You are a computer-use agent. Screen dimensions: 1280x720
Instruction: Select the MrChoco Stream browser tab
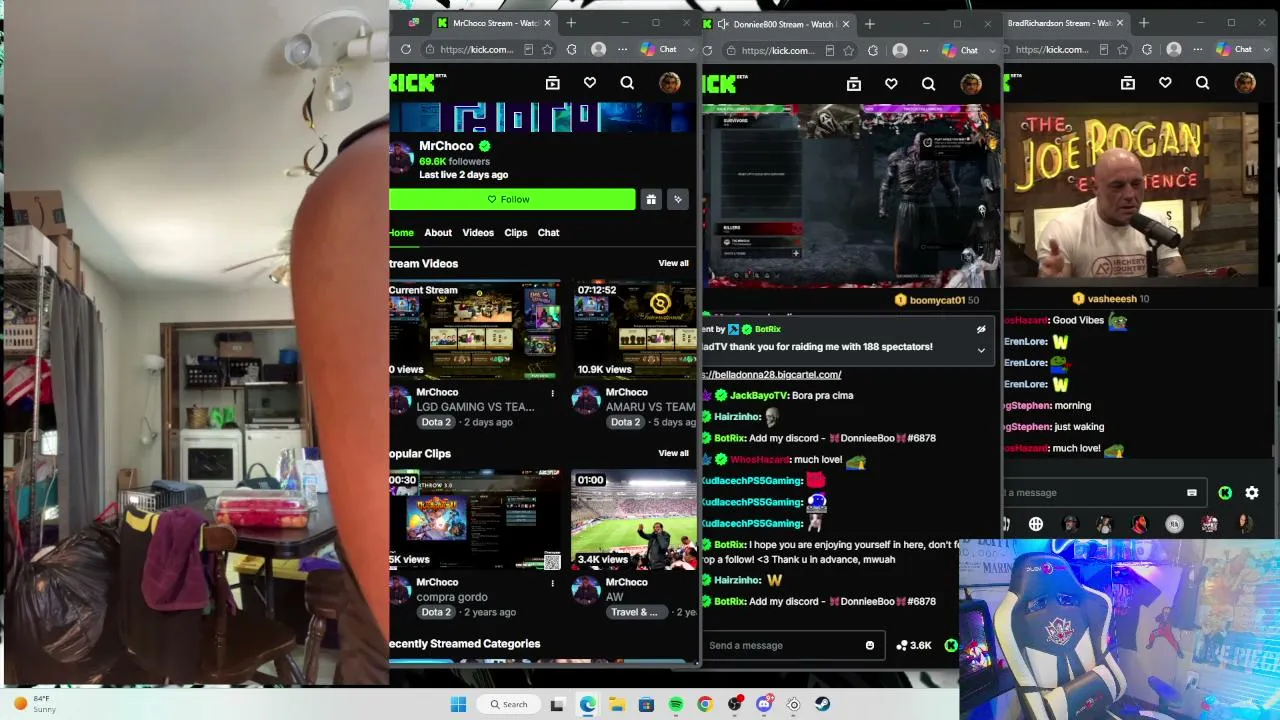(495, 23)
